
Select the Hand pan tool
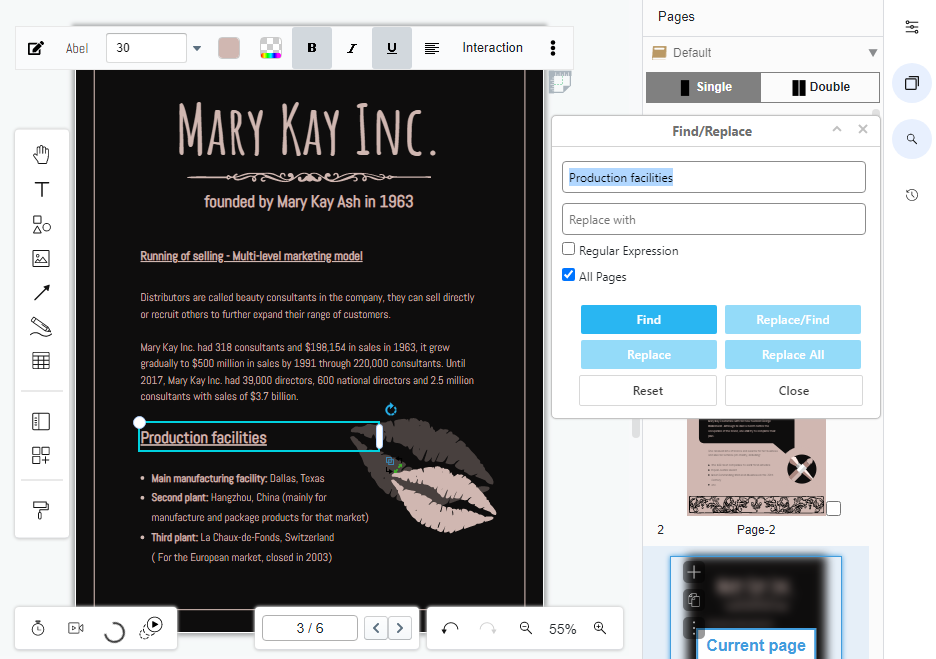point(41,154)
